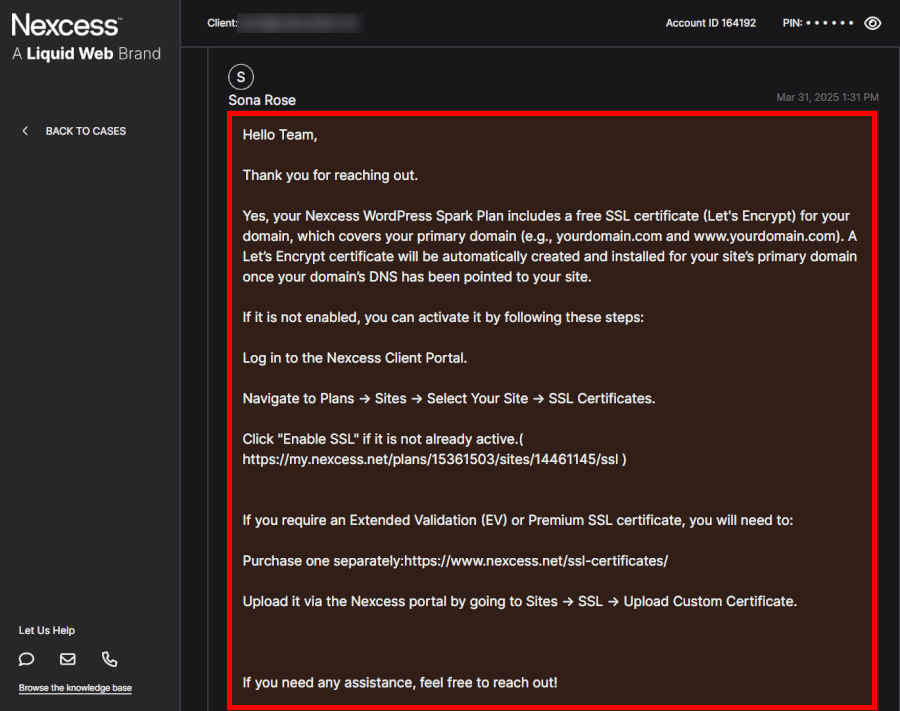Click the Extended Validation (EV) sentence
This screenshot has height=711, width=900.
(x=517, y=520)
